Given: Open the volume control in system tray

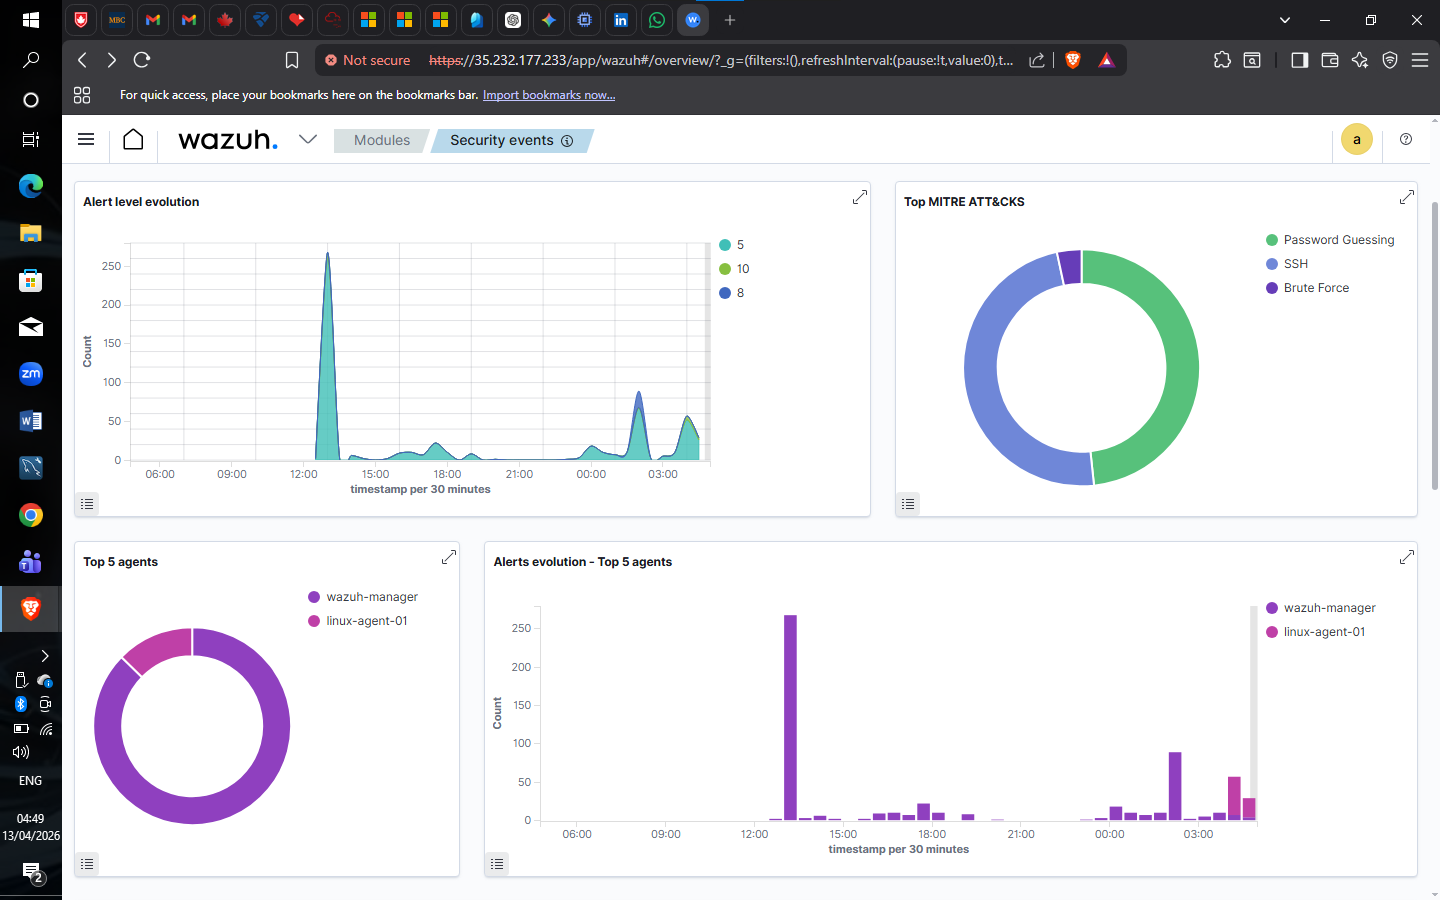Looking at the screenshot, I should (x=21, y=752).
